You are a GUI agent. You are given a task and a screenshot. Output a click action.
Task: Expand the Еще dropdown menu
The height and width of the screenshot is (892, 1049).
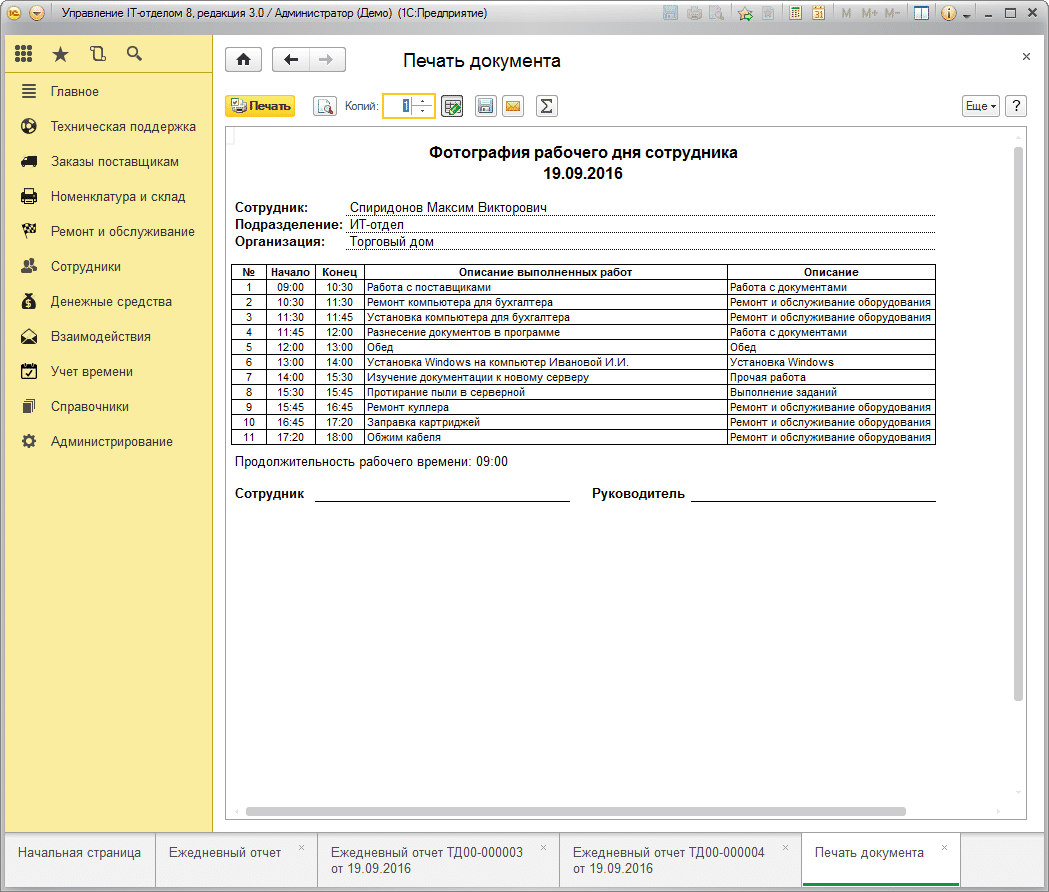[980, 106]
